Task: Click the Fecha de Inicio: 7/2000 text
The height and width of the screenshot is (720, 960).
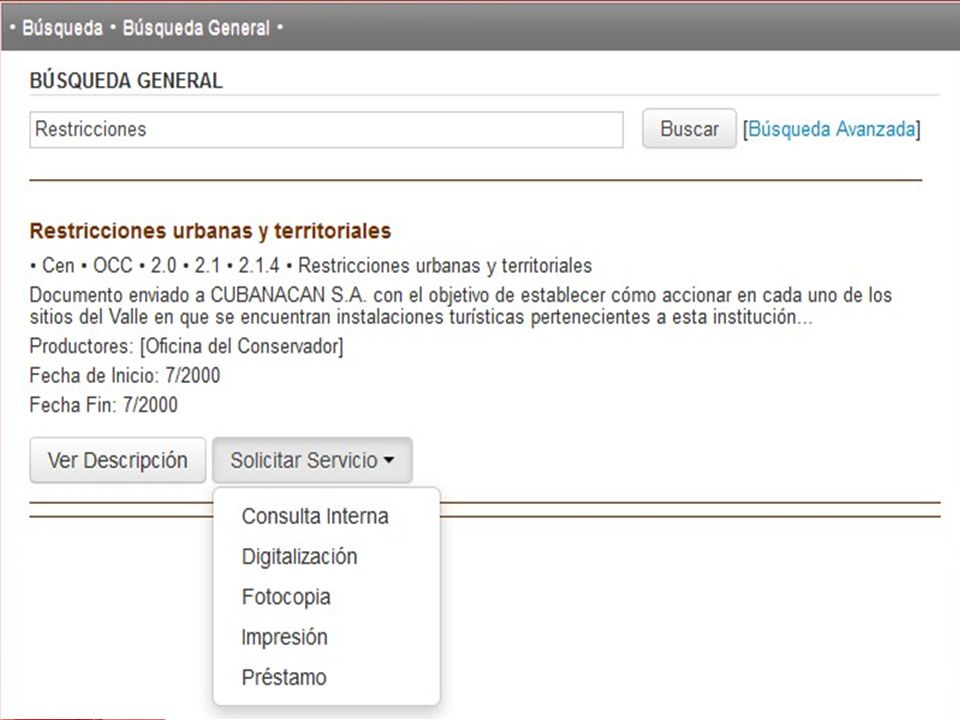Action: point(125,375)
